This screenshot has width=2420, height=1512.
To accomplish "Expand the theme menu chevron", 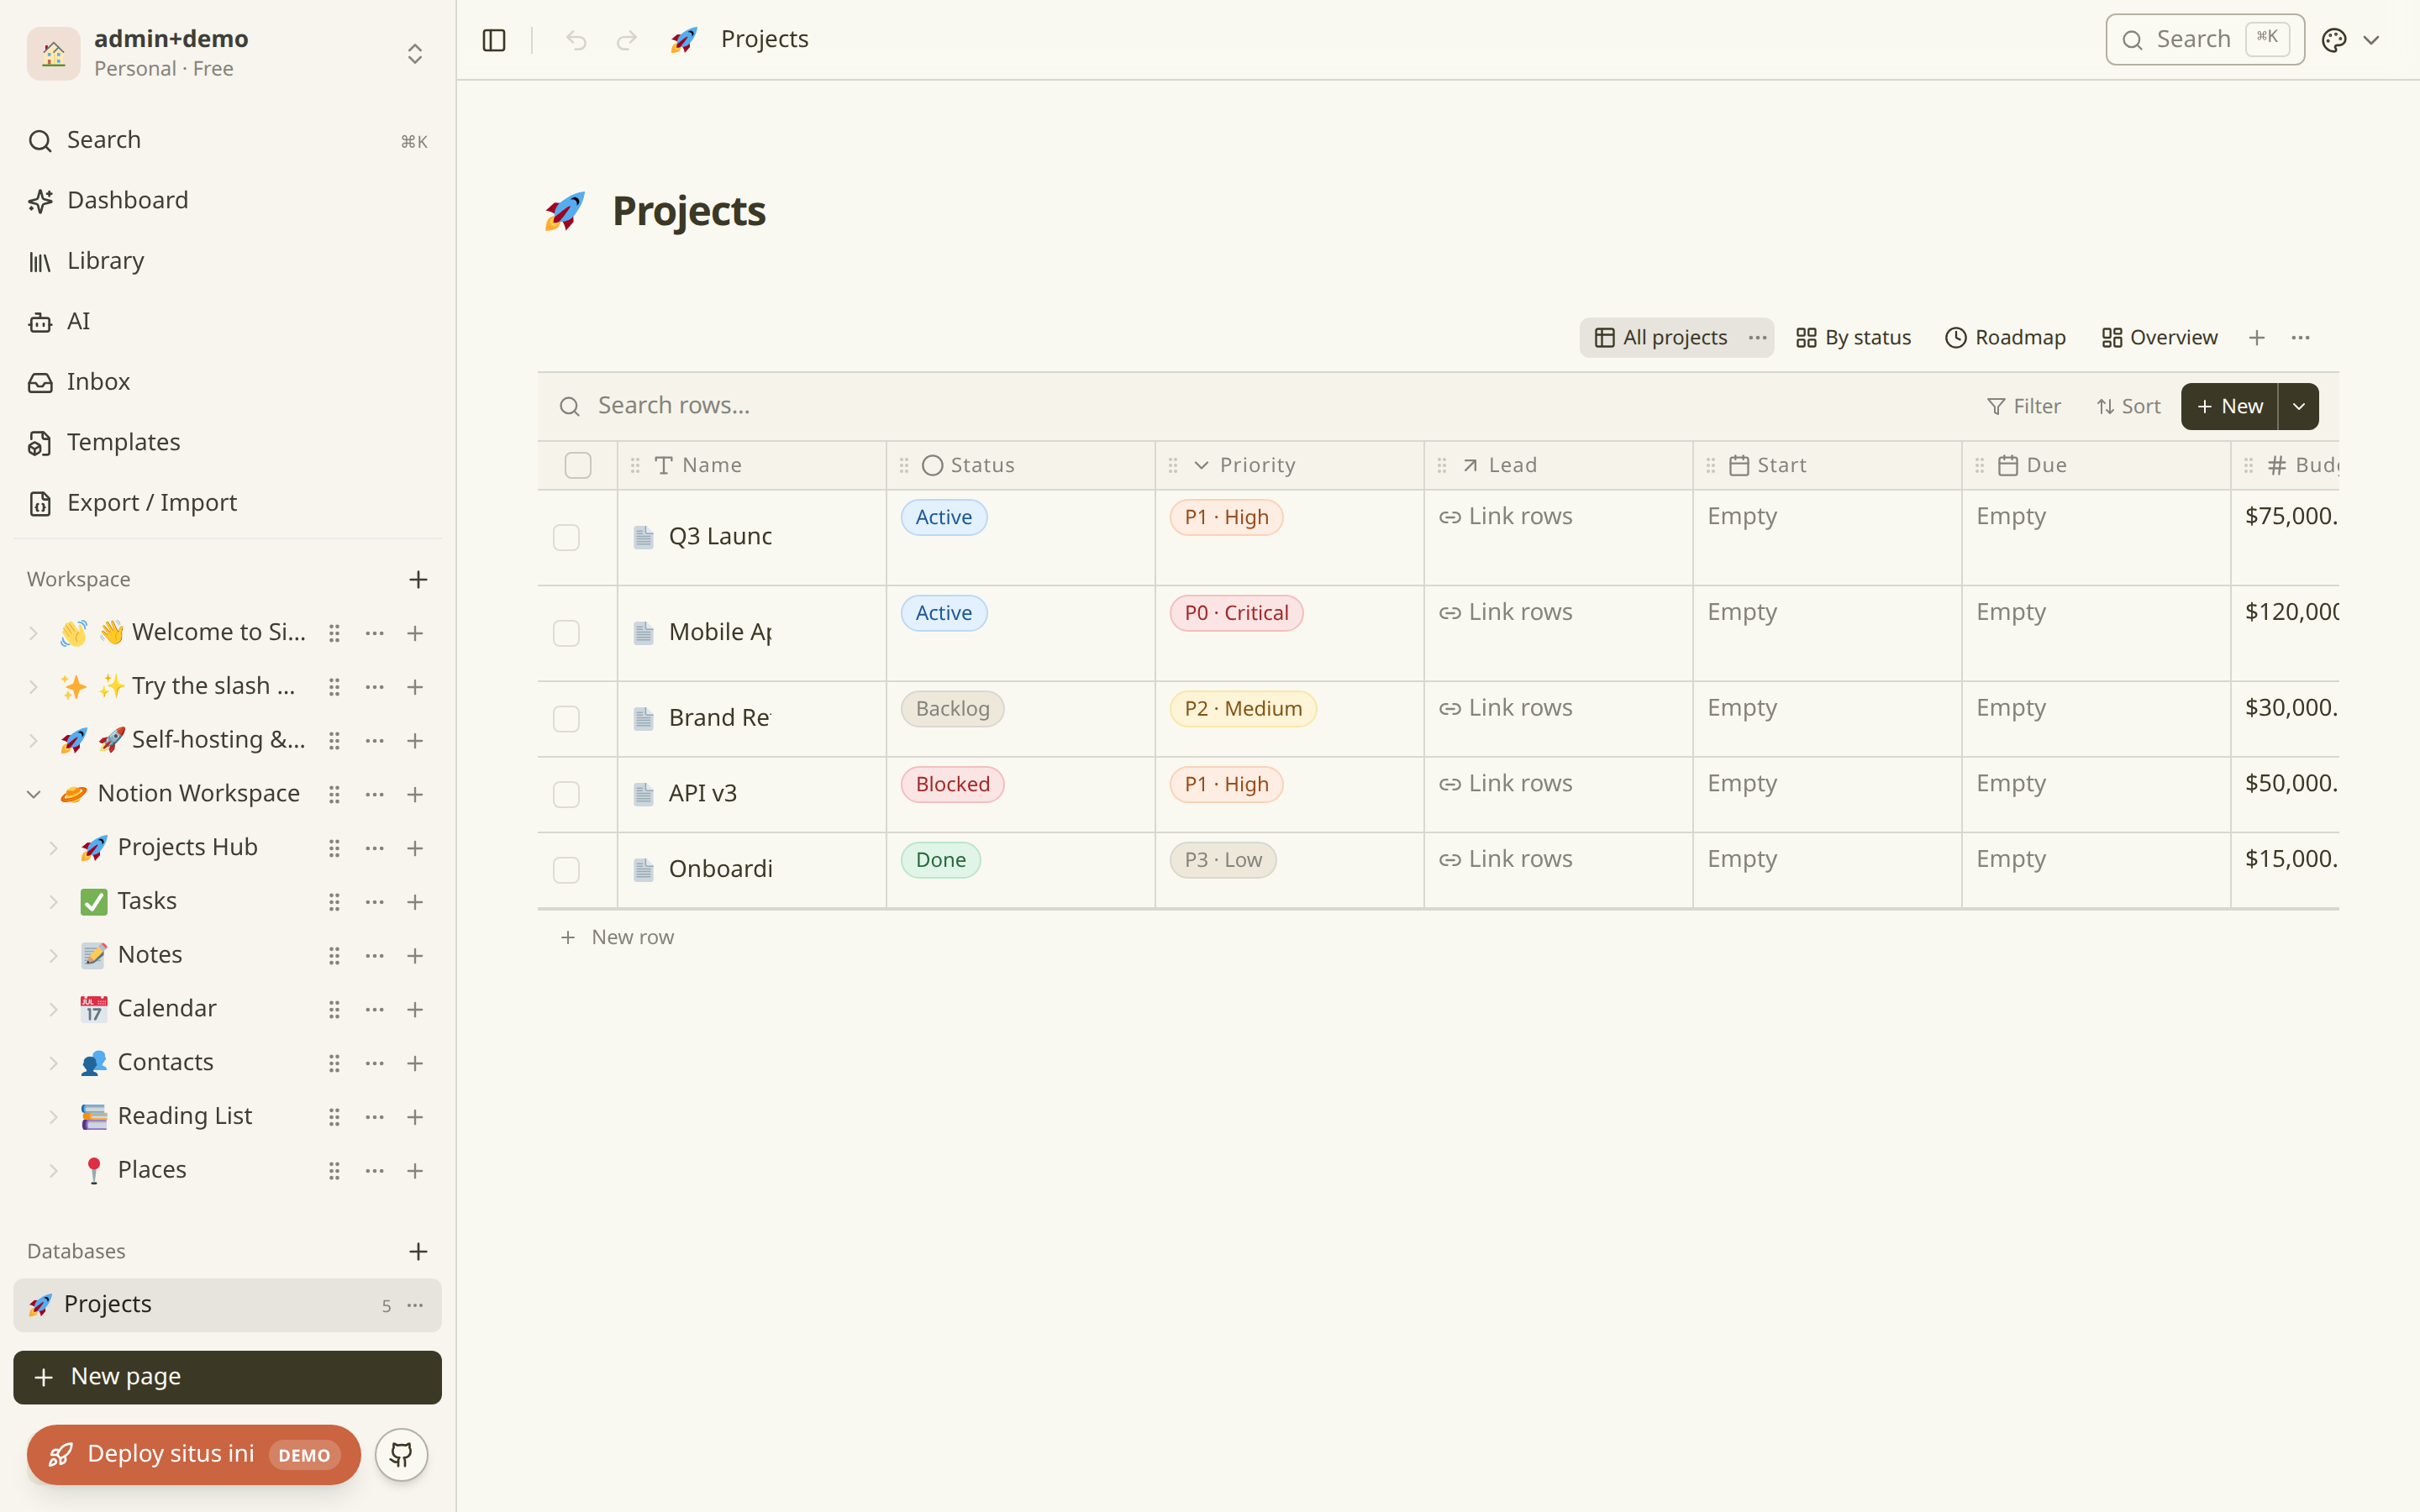I will (2371, 40).
